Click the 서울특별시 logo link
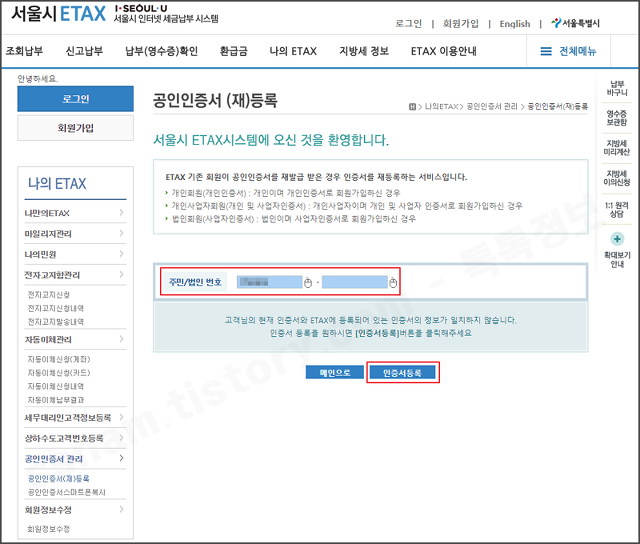640x544 pixels. point(576,23)
